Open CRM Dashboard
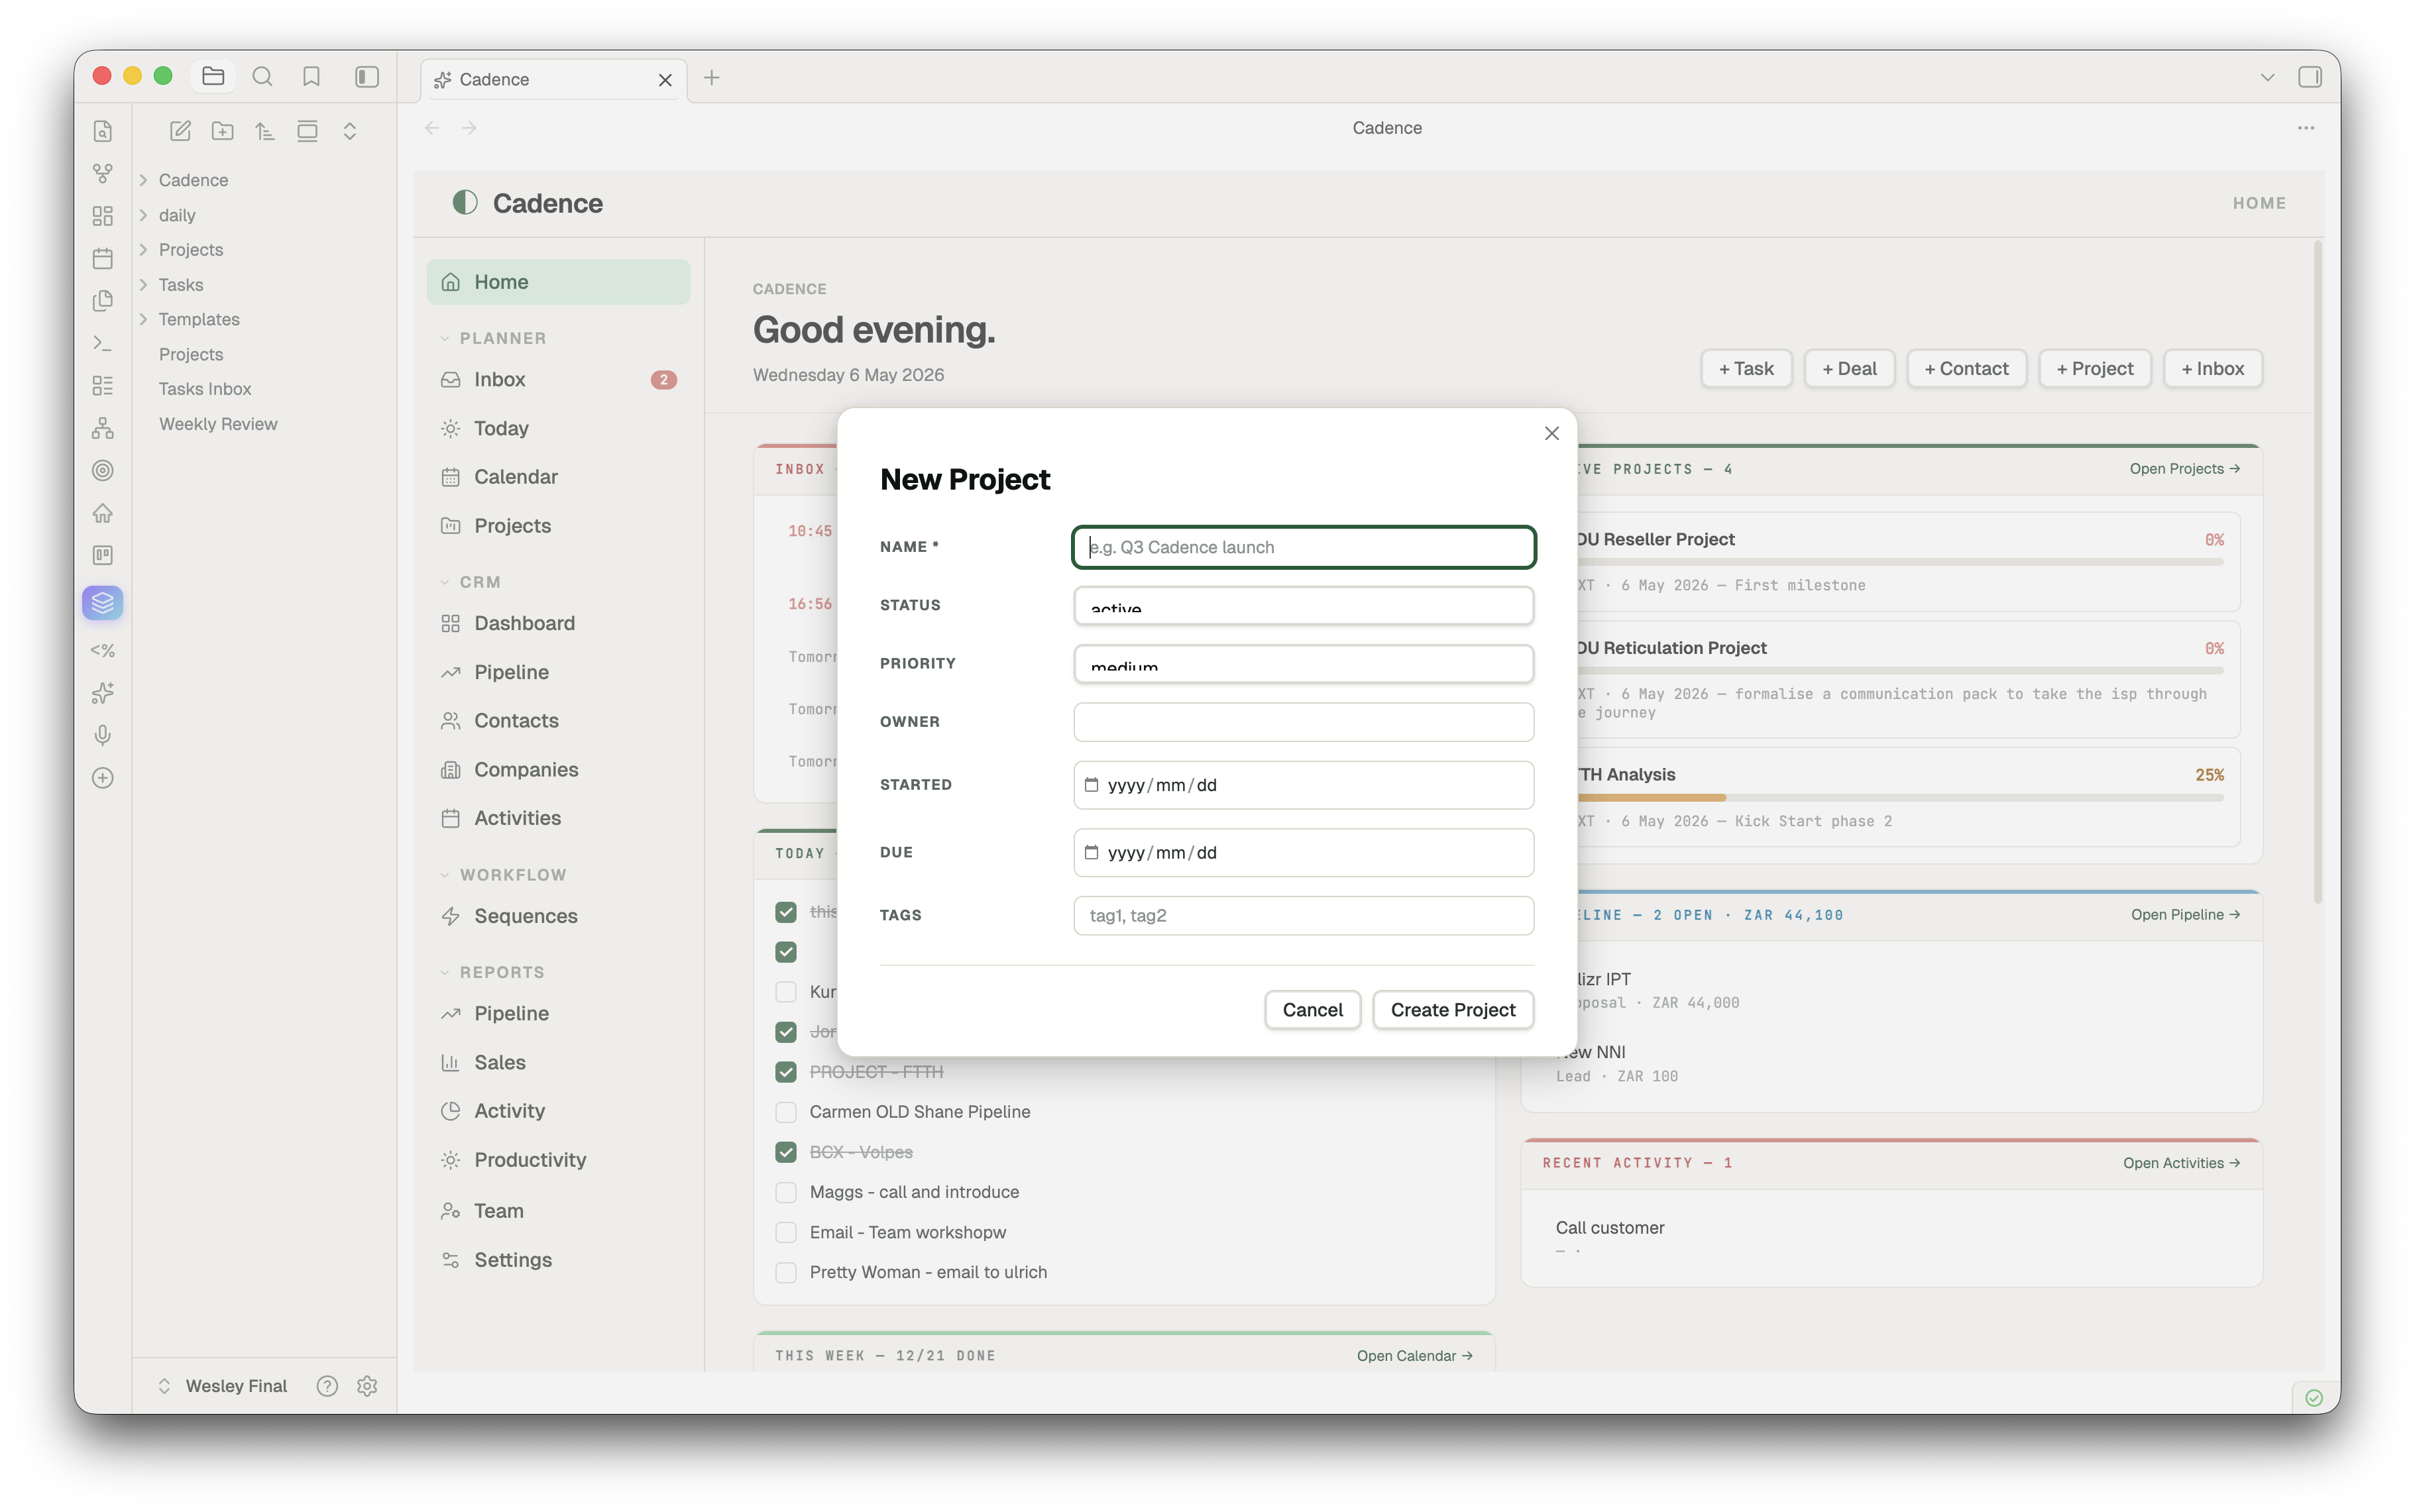The height and width of the screenshot is (1512, 2415). [558, 623]
